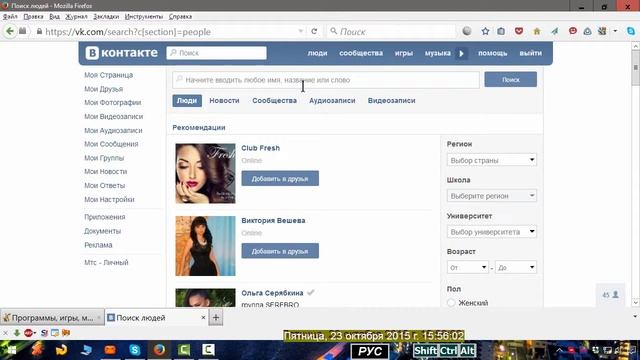
Task: Switch to the Видеозаписи search tab
Action: click(x=391, y=100)
